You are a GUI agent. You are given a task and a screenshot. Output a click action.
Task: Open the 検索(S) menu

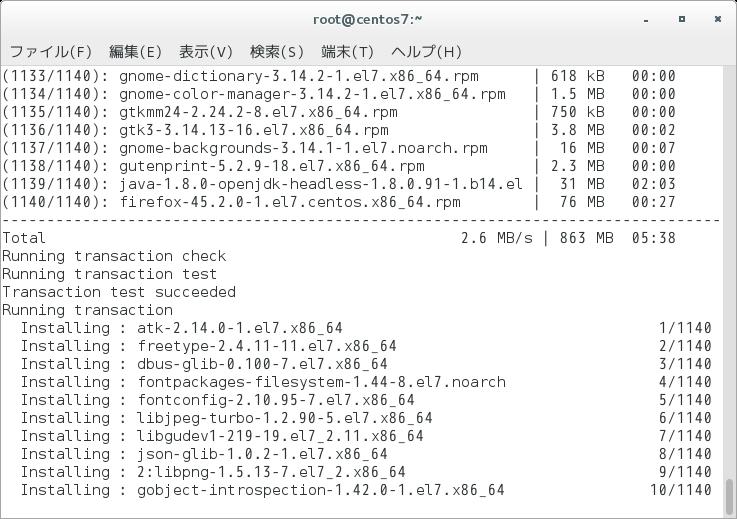[277, 51]
